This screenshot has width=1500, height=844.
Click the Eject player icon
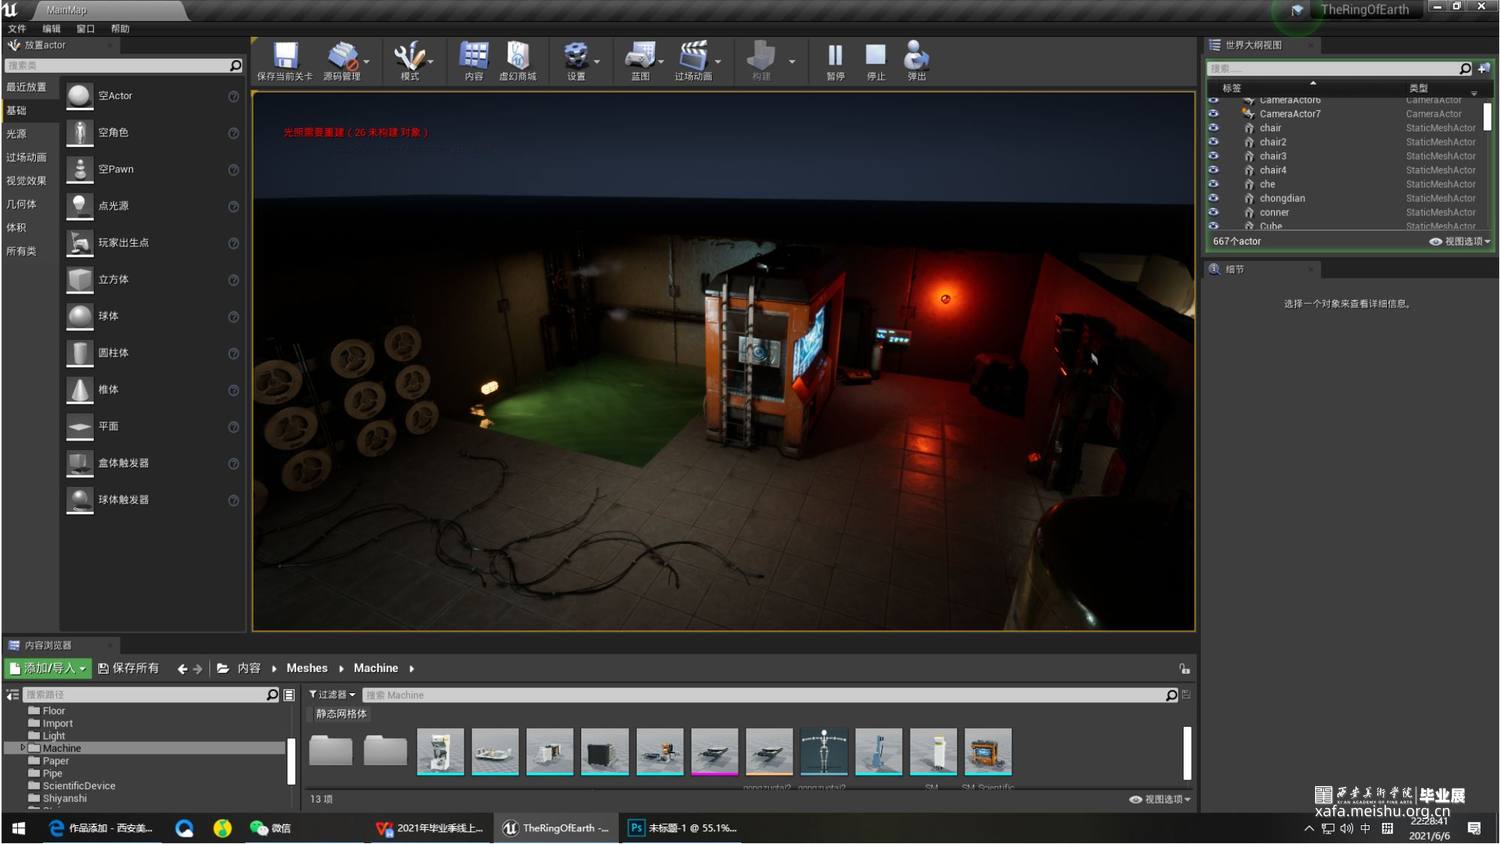(916, 56)
